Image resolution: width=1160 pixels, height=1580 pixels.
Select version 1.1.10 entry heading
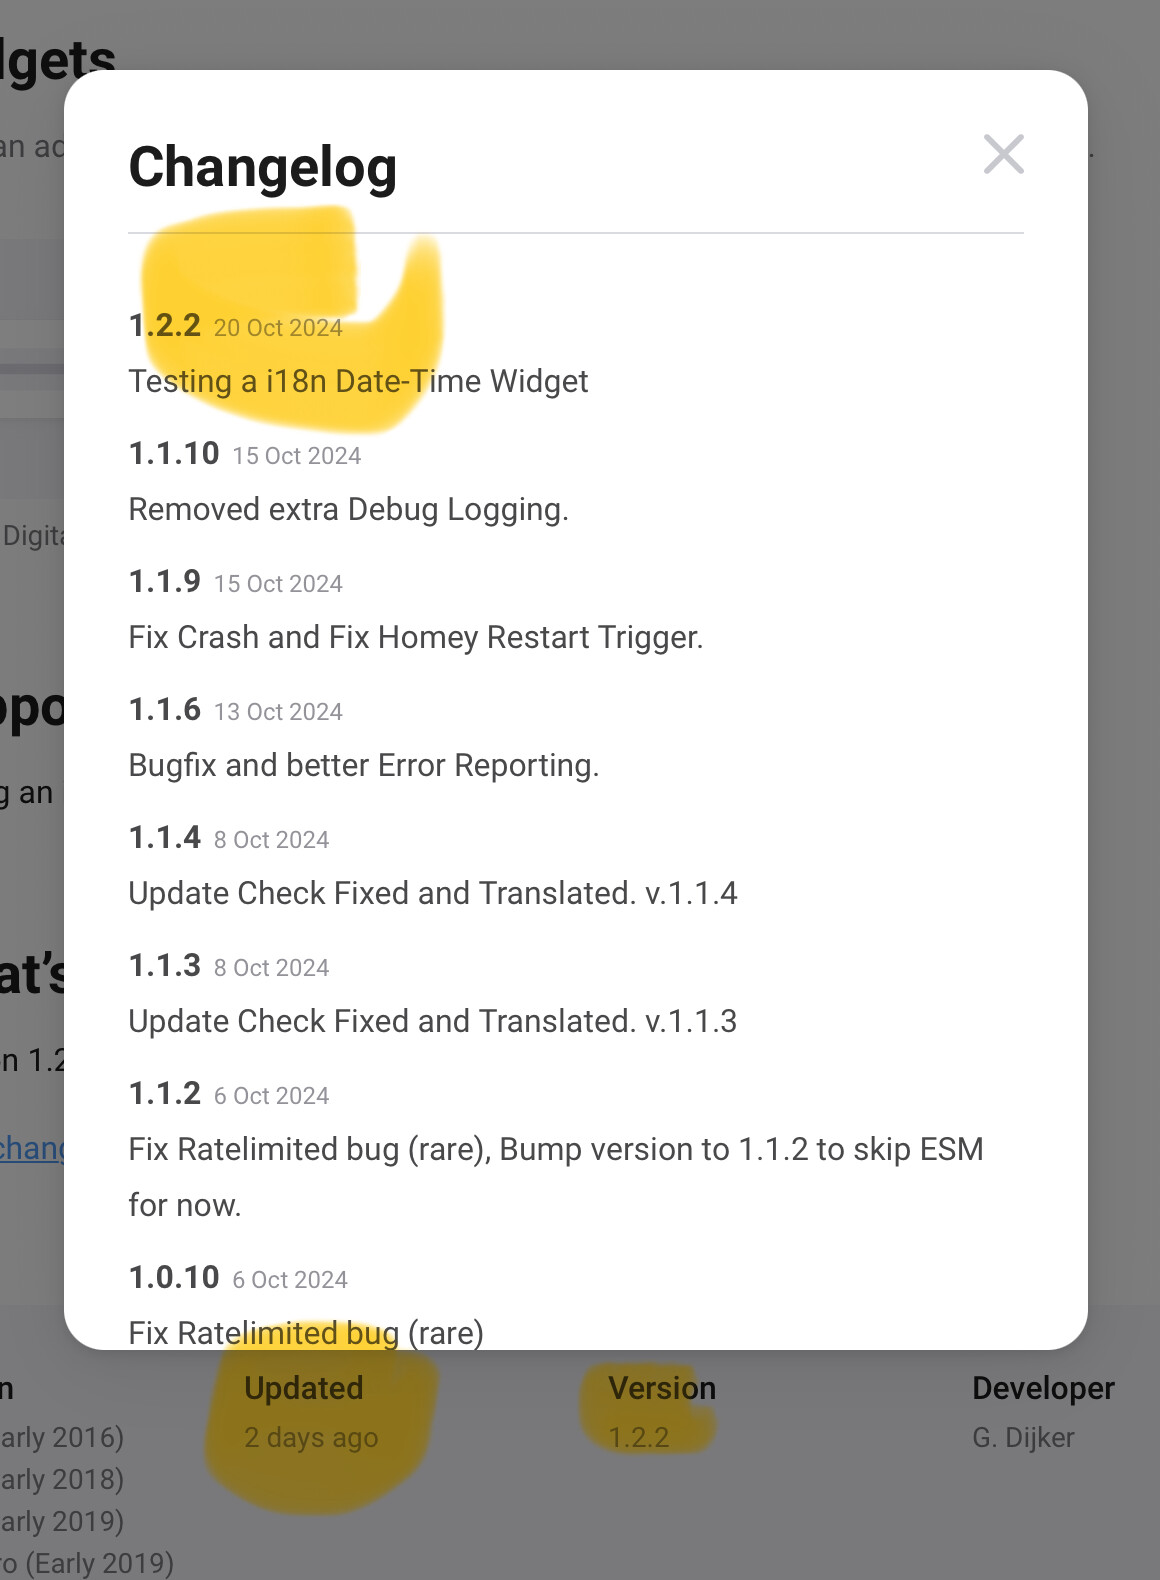[174, 453]
